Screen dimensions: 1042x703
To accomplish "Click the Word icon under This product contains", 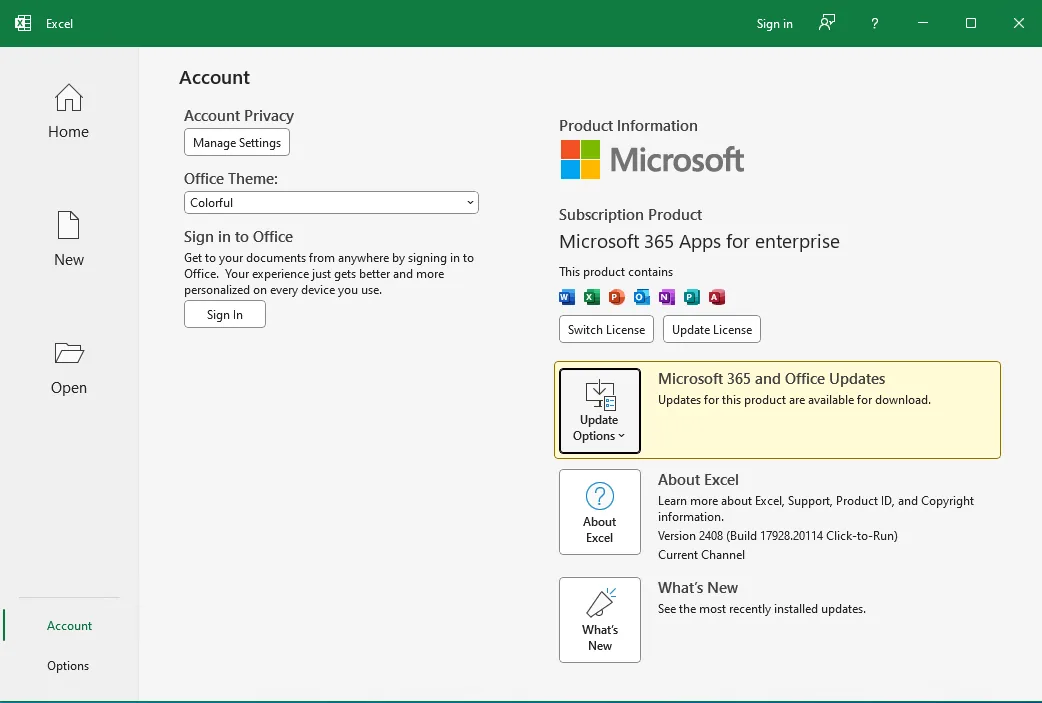I will pos(567,297).
